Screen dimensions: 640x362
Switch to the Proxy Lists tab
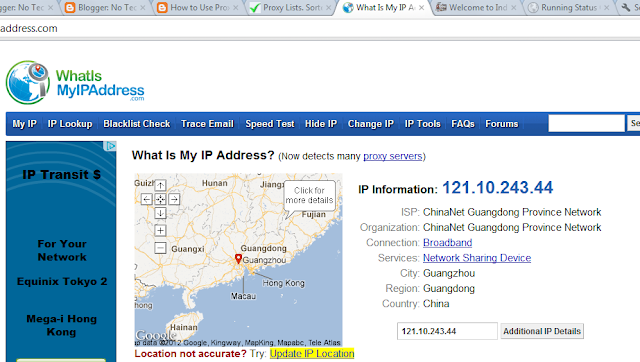coord(291,8)
